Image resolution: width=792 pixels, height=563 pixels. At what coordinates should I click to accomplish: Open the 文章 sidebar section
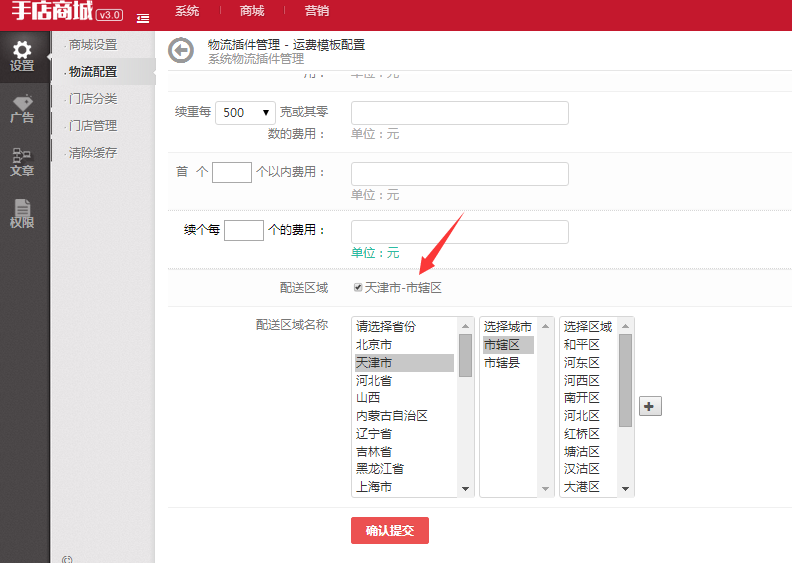pyautogui.click(x=22, y=162)
